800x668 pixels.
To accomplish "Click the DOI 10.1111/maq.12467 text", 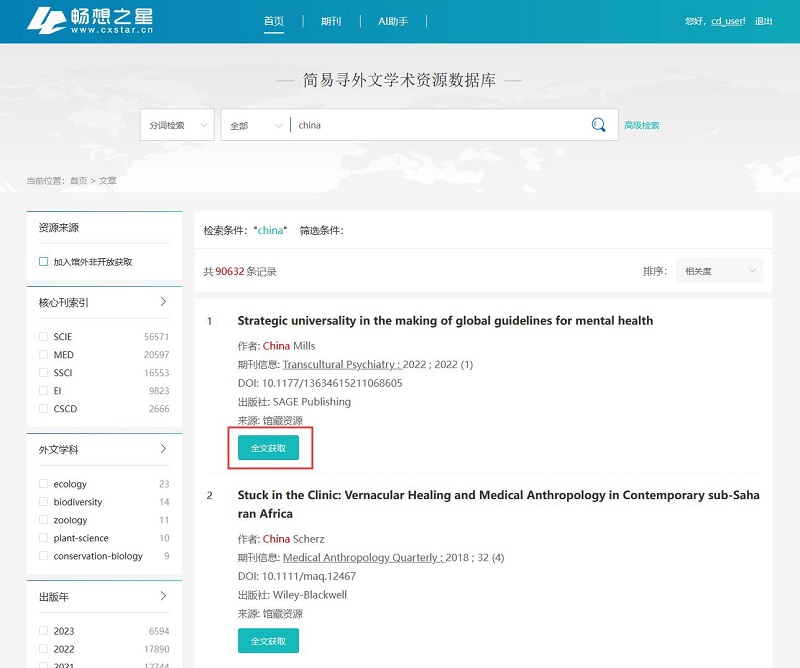I will 309,576.
